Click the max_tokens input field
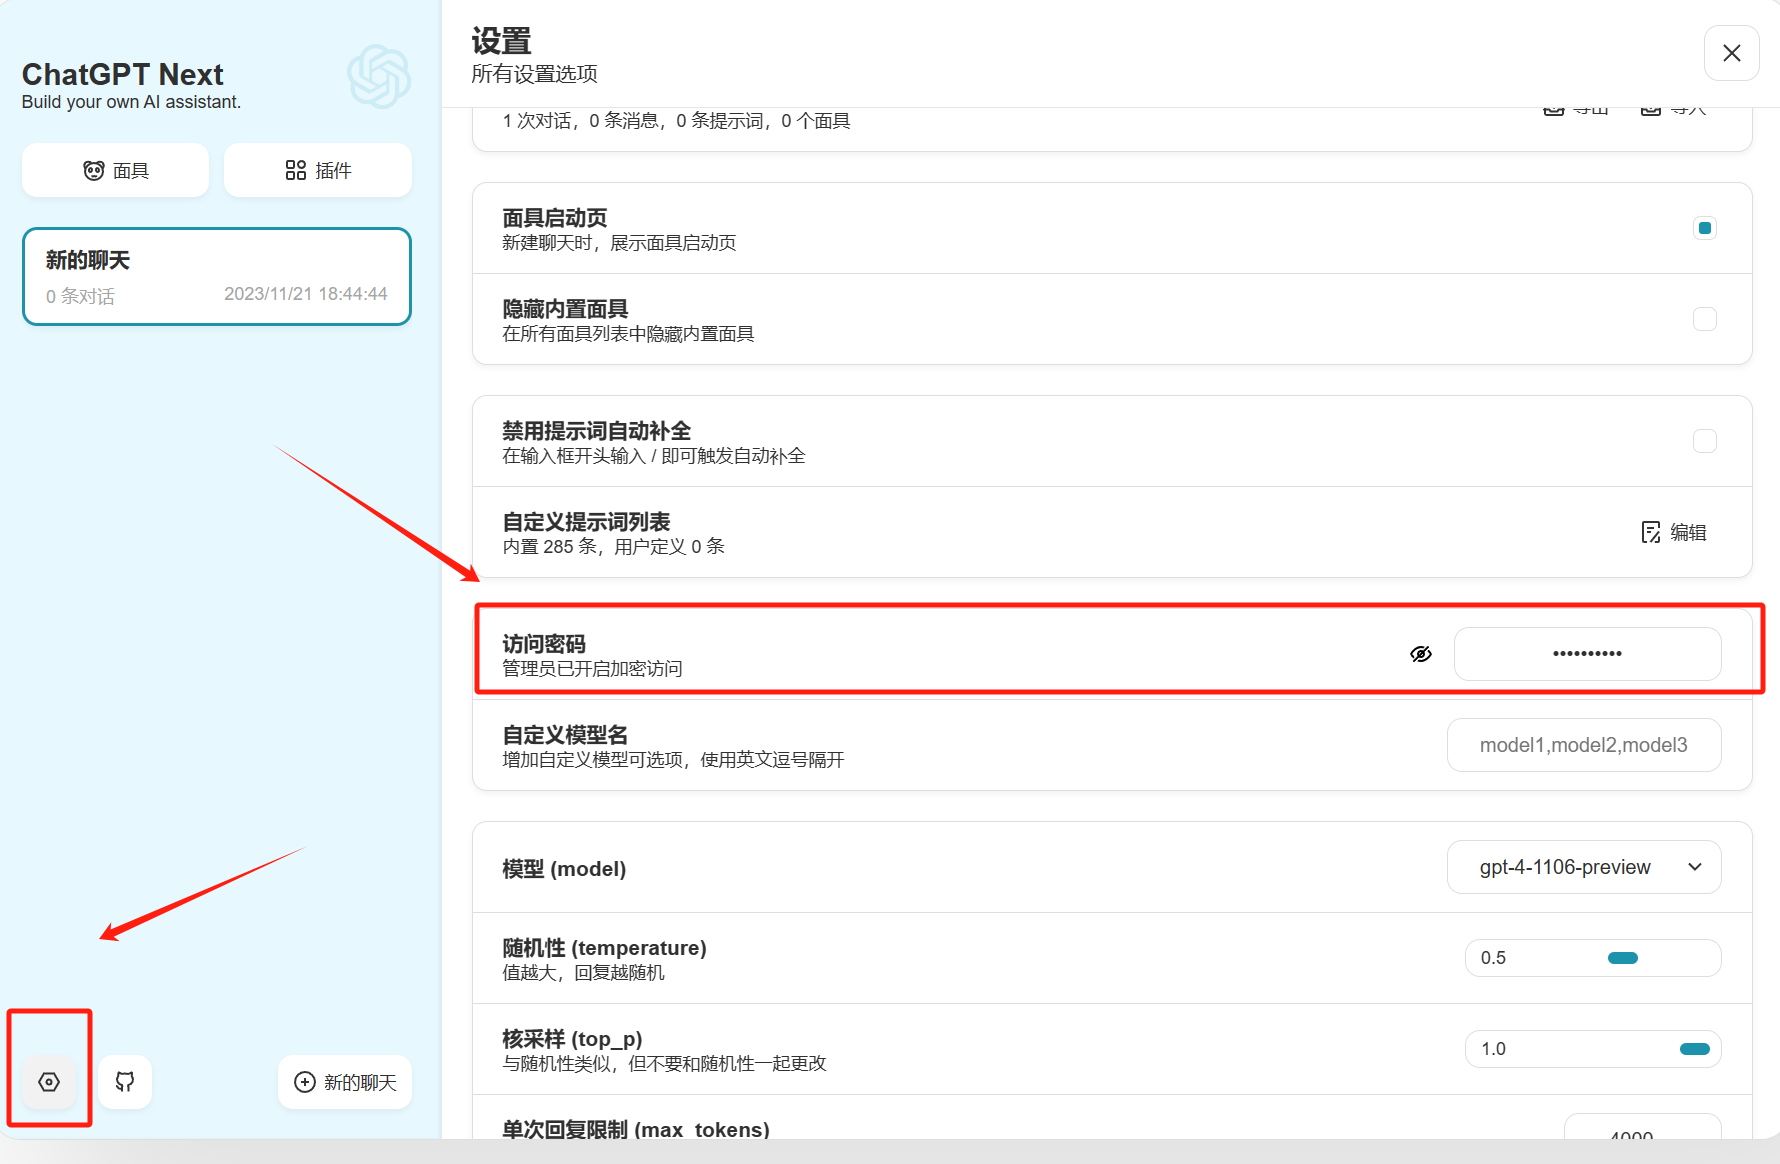Viewport: 1780px width, 1164px height. pyautogui.click(x=1641, y=1130)
